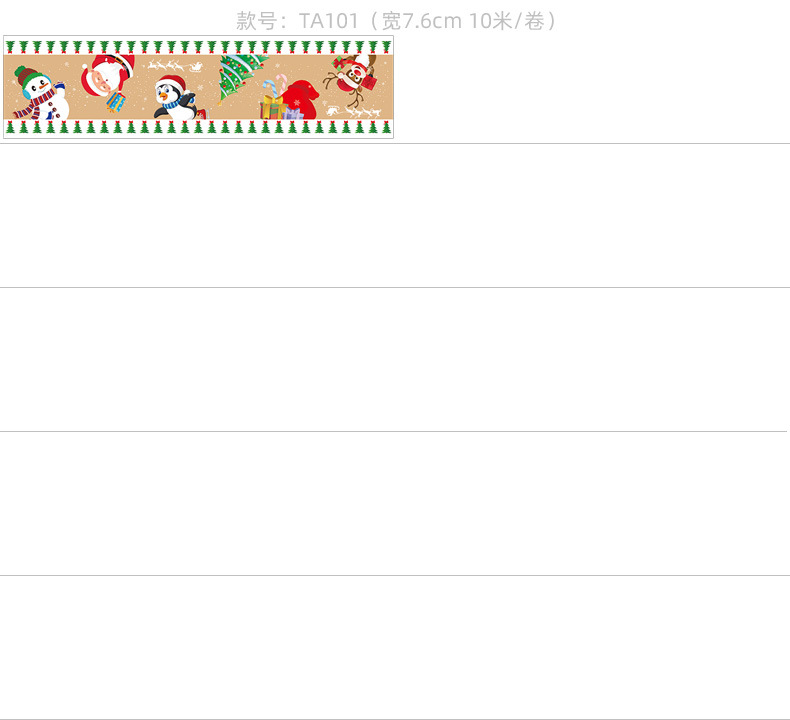790x720 pixels.
Task: Click the white reindeer silhouettes at bottom right
Action: [x=354, y=111]
